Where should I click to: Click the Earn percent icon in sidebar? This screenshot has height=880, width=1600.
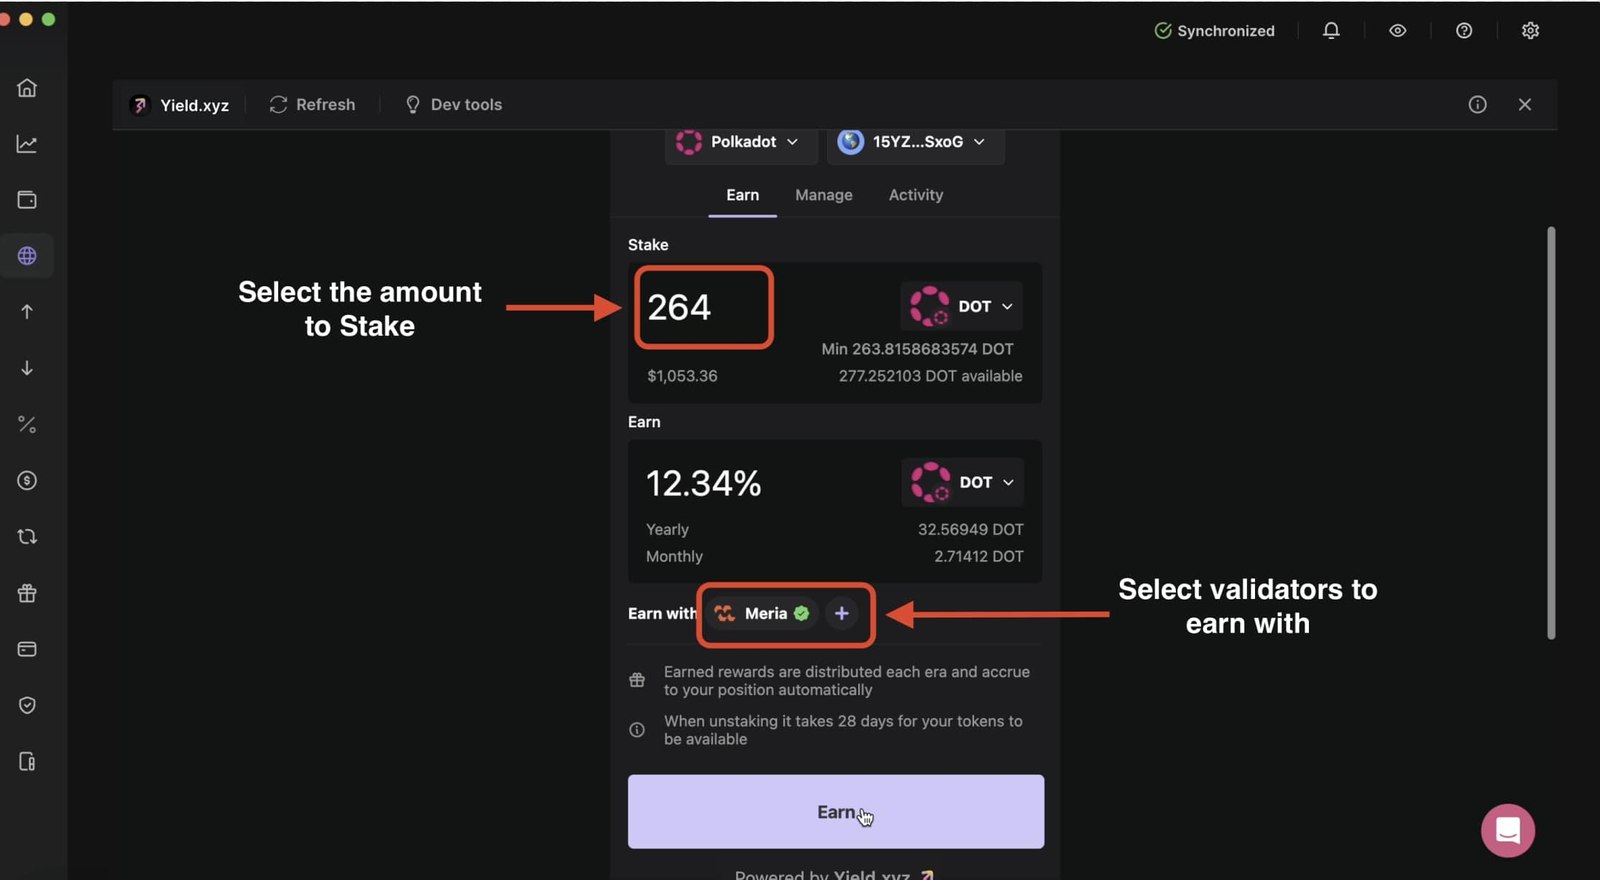(27, 425)
